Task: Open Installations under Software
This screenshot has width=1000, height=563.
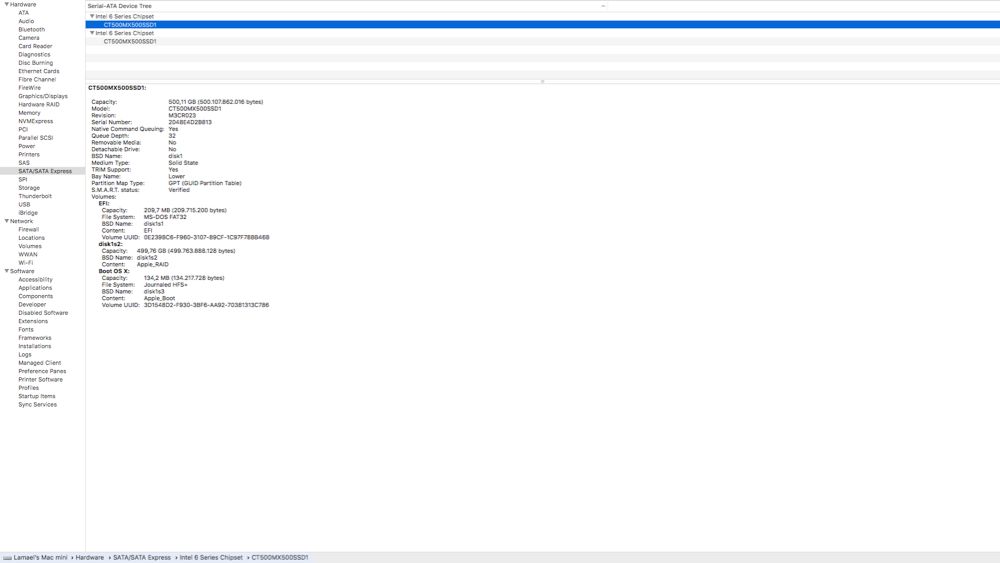Action: pyautogui.click(x=35, y=346)
